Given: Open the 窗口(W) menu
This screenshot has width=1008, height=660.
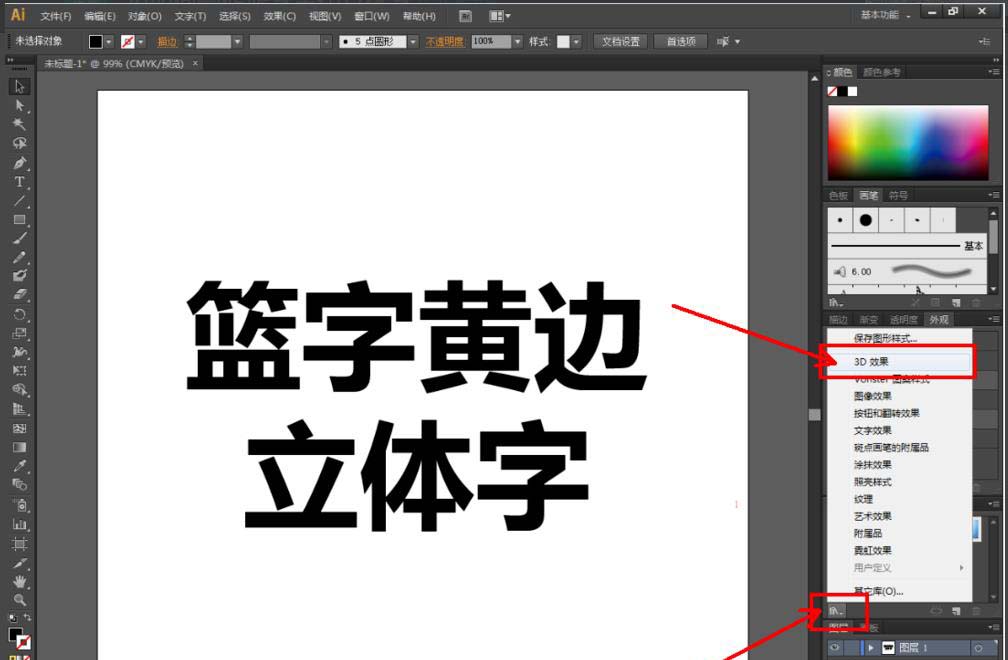Looking at the screenshot, I should [x=372, y=16].
